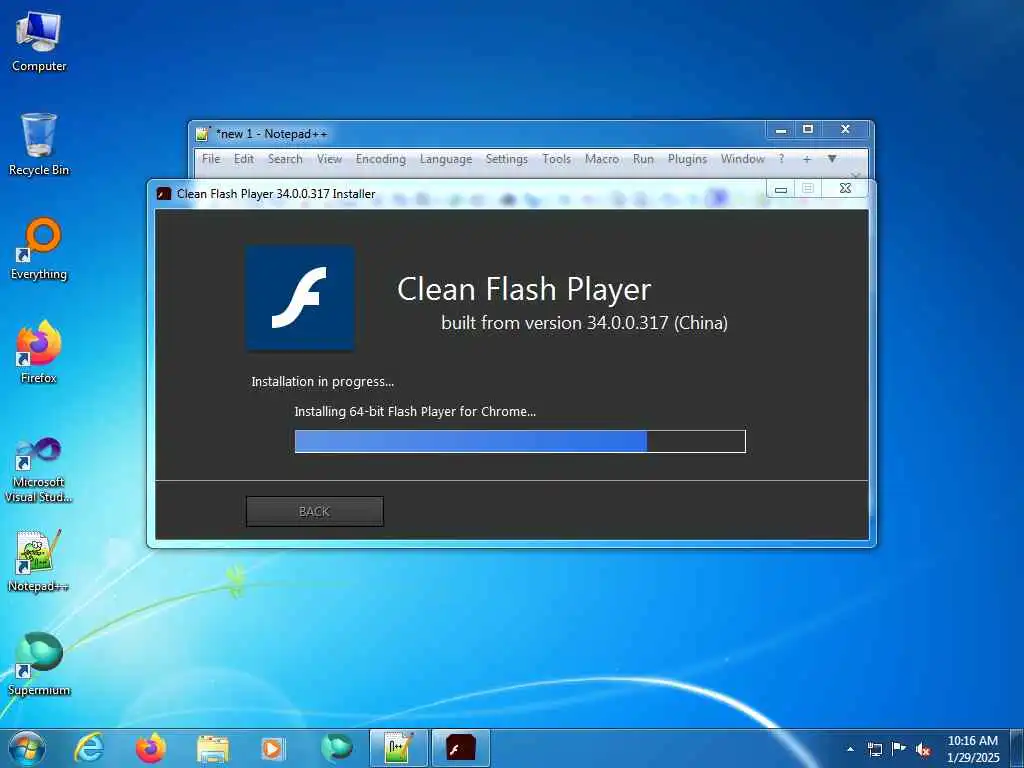The image size is (1024, 768).
Task: Open the Edit menu in Notepad++
Action: pos(244,159)
